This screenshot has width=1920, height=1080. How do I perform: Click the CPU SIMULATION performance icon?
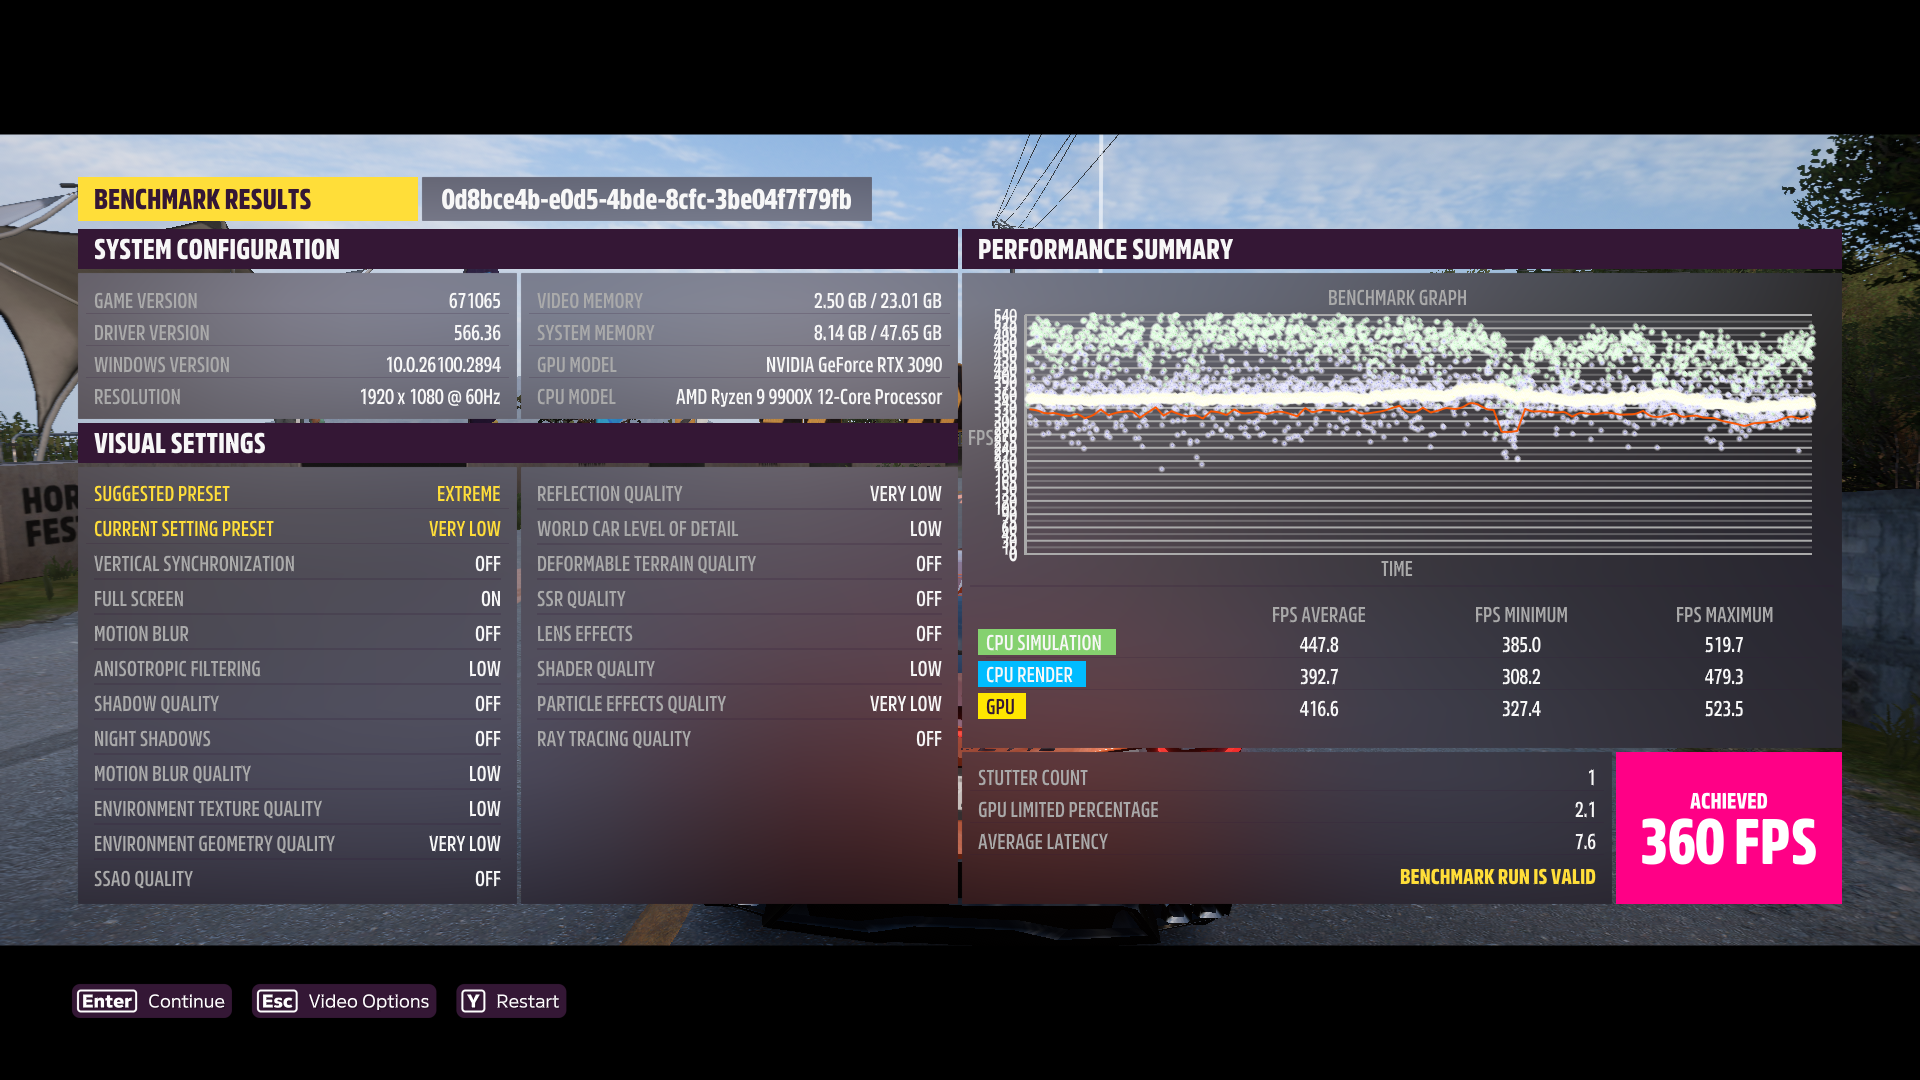(x=1046, y=642)
